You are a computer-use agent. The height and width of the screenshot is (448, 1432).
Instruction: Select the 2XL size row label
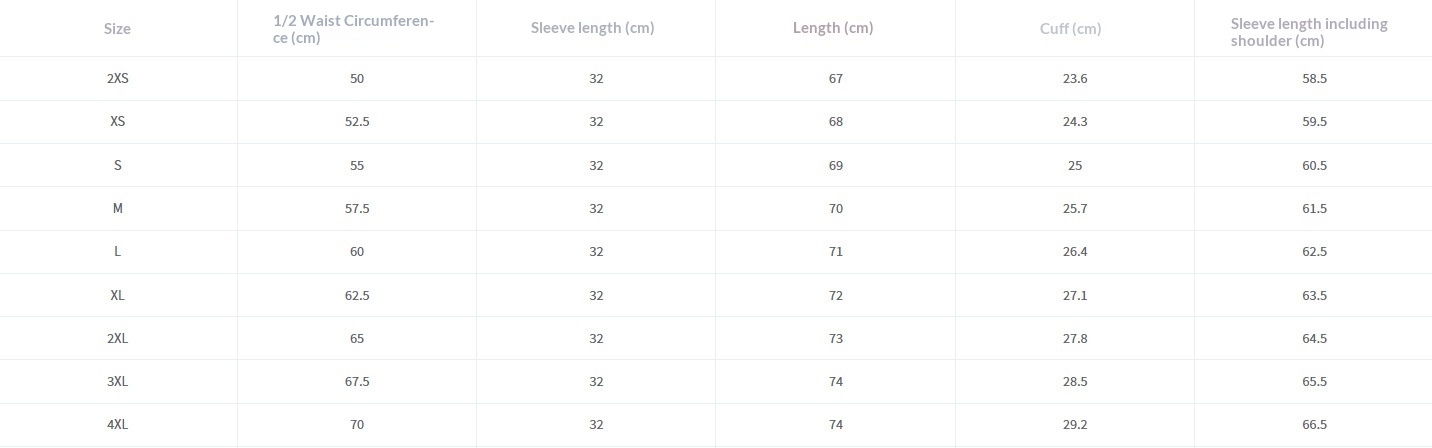(117, 339)
